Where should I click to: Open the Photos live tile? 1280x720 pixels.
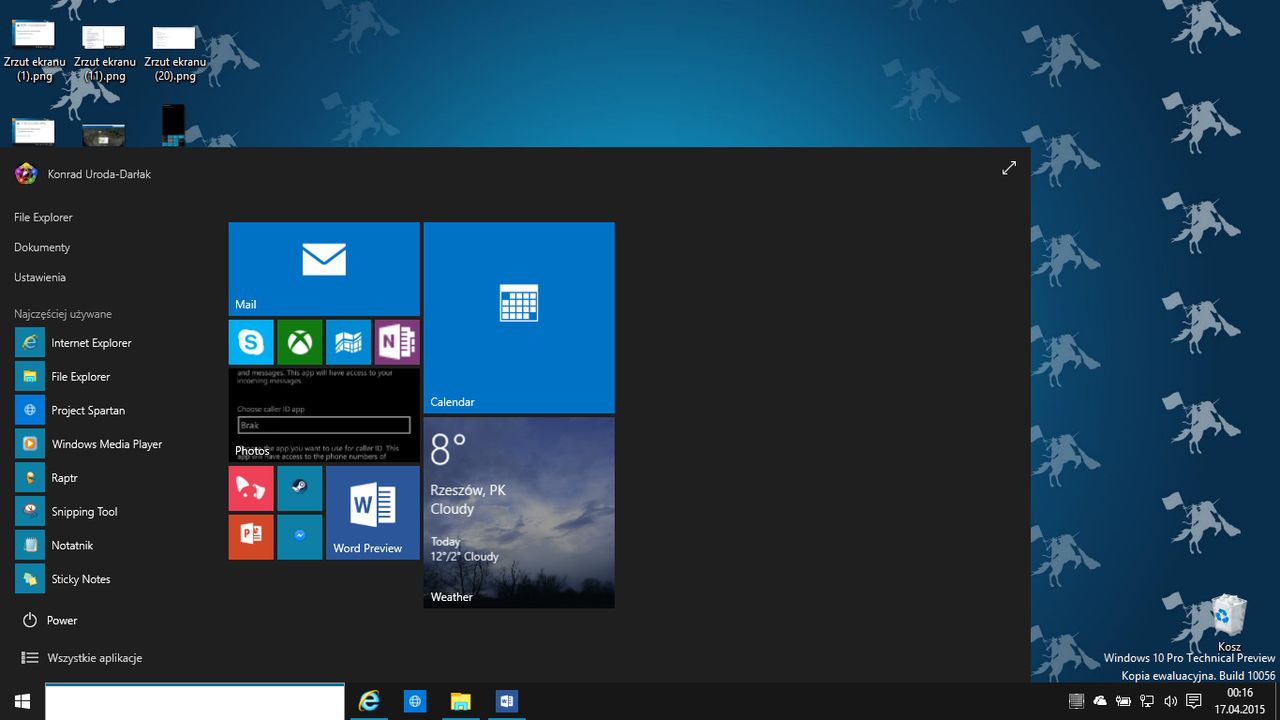324,415
